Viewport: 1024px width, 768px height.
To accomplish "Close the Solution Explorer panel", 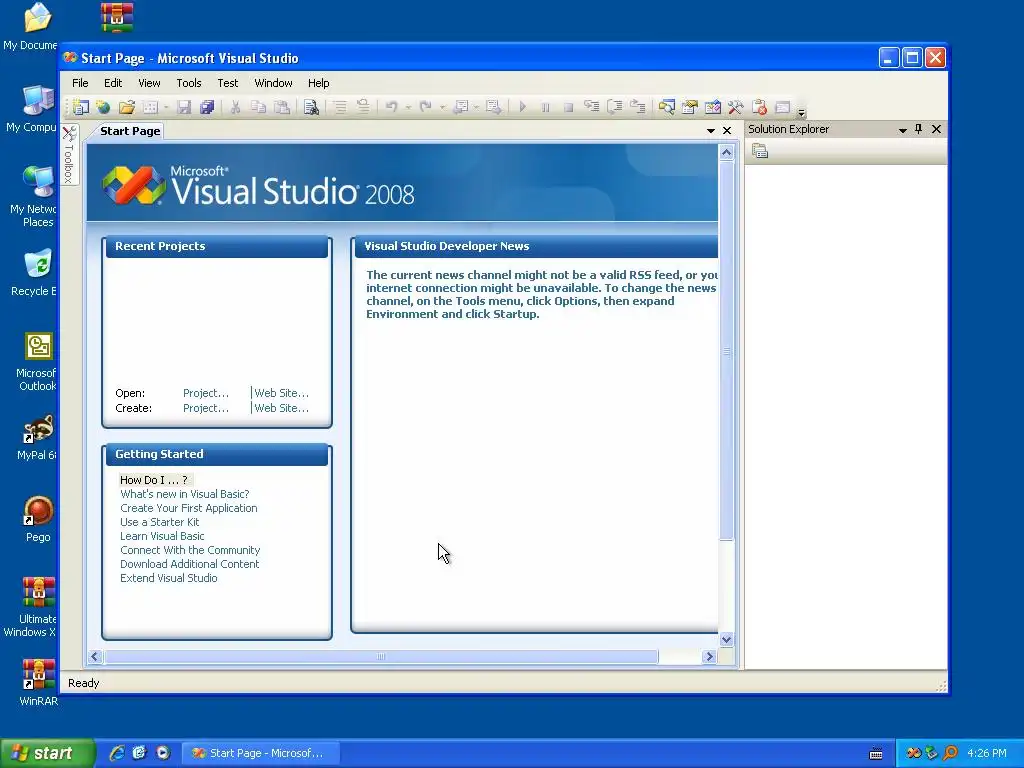I will [936, 129].
